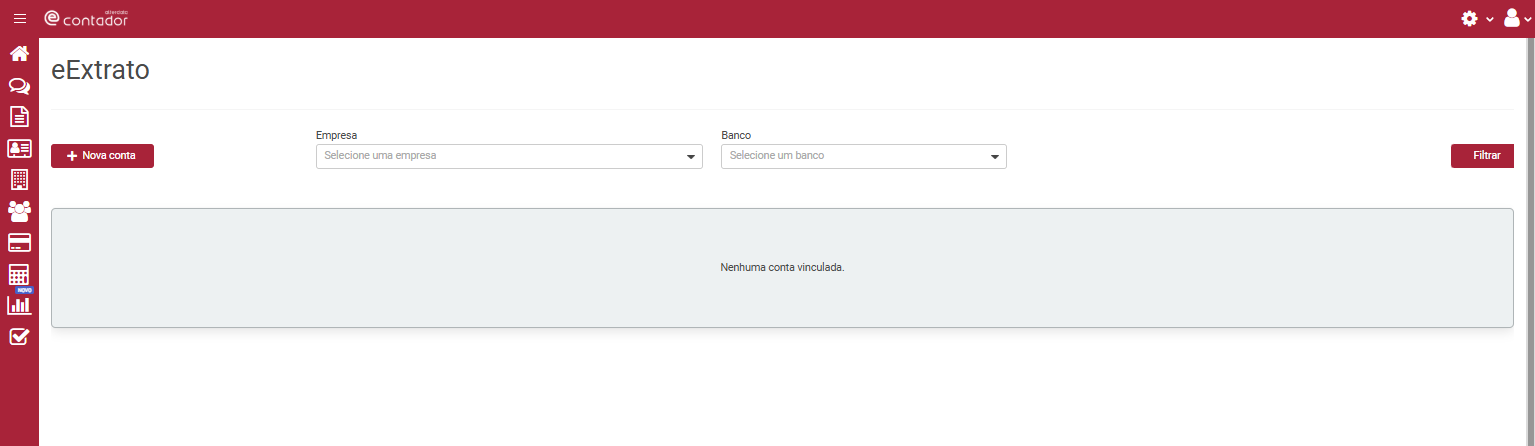The height and width of the screenshot is (446, 1535).
Task: Open the documents sidebar icon
Action: pos(19,117)
